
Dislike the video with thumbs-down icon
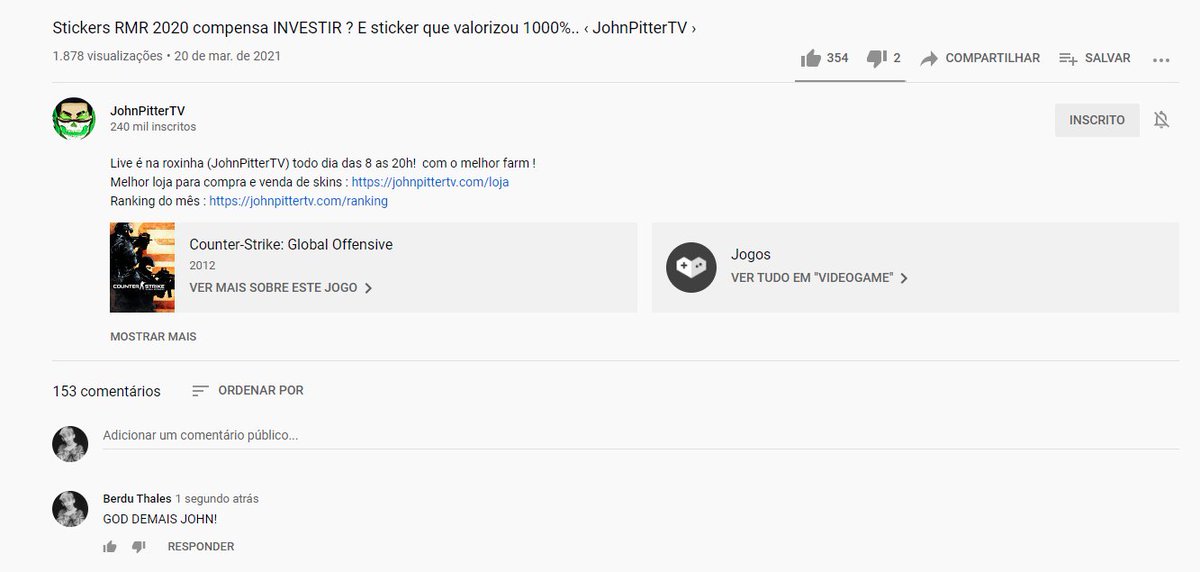[877, 58]
